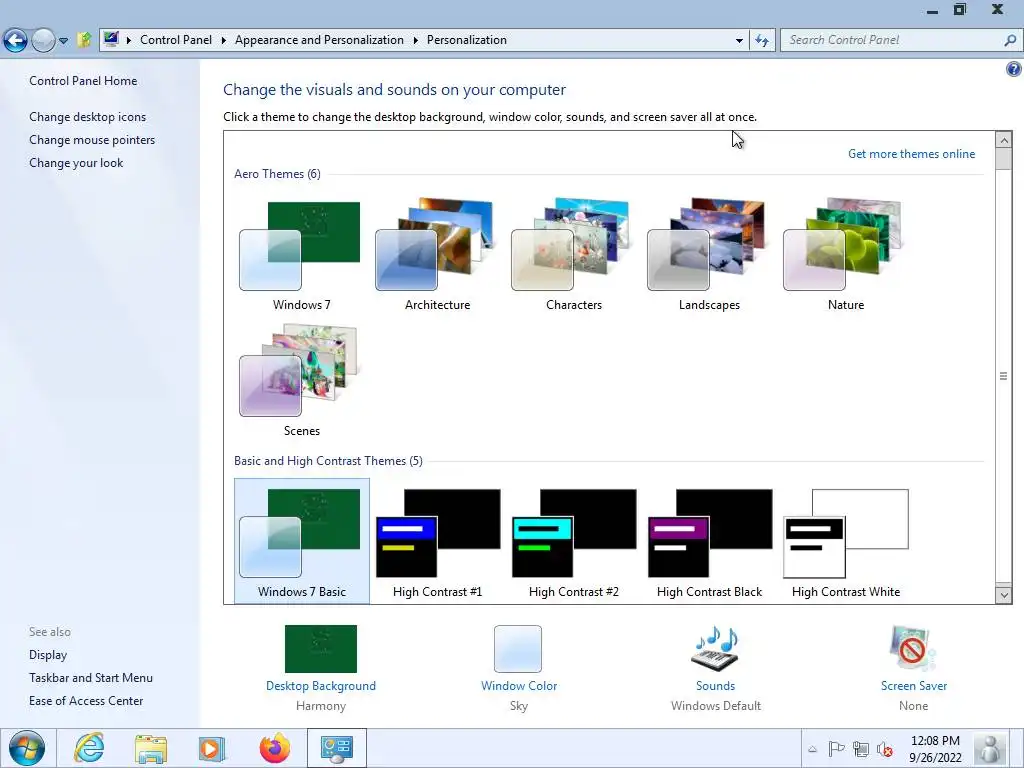Click the Control Panel taskbar button

click(x=336, y=748)
